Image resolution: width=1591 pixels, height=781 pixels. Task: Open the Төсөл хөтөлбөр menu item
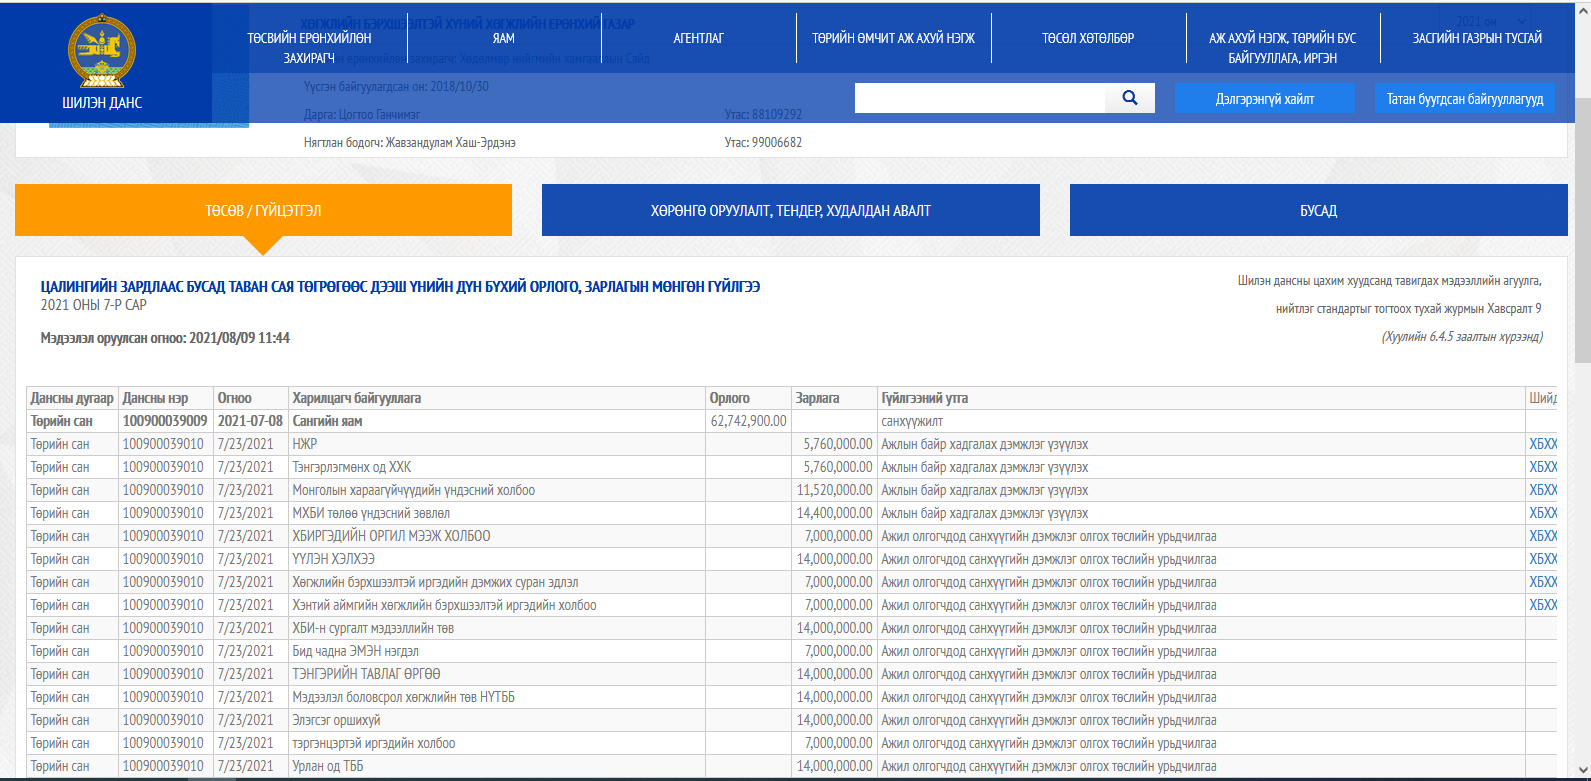pos(1088,38)
